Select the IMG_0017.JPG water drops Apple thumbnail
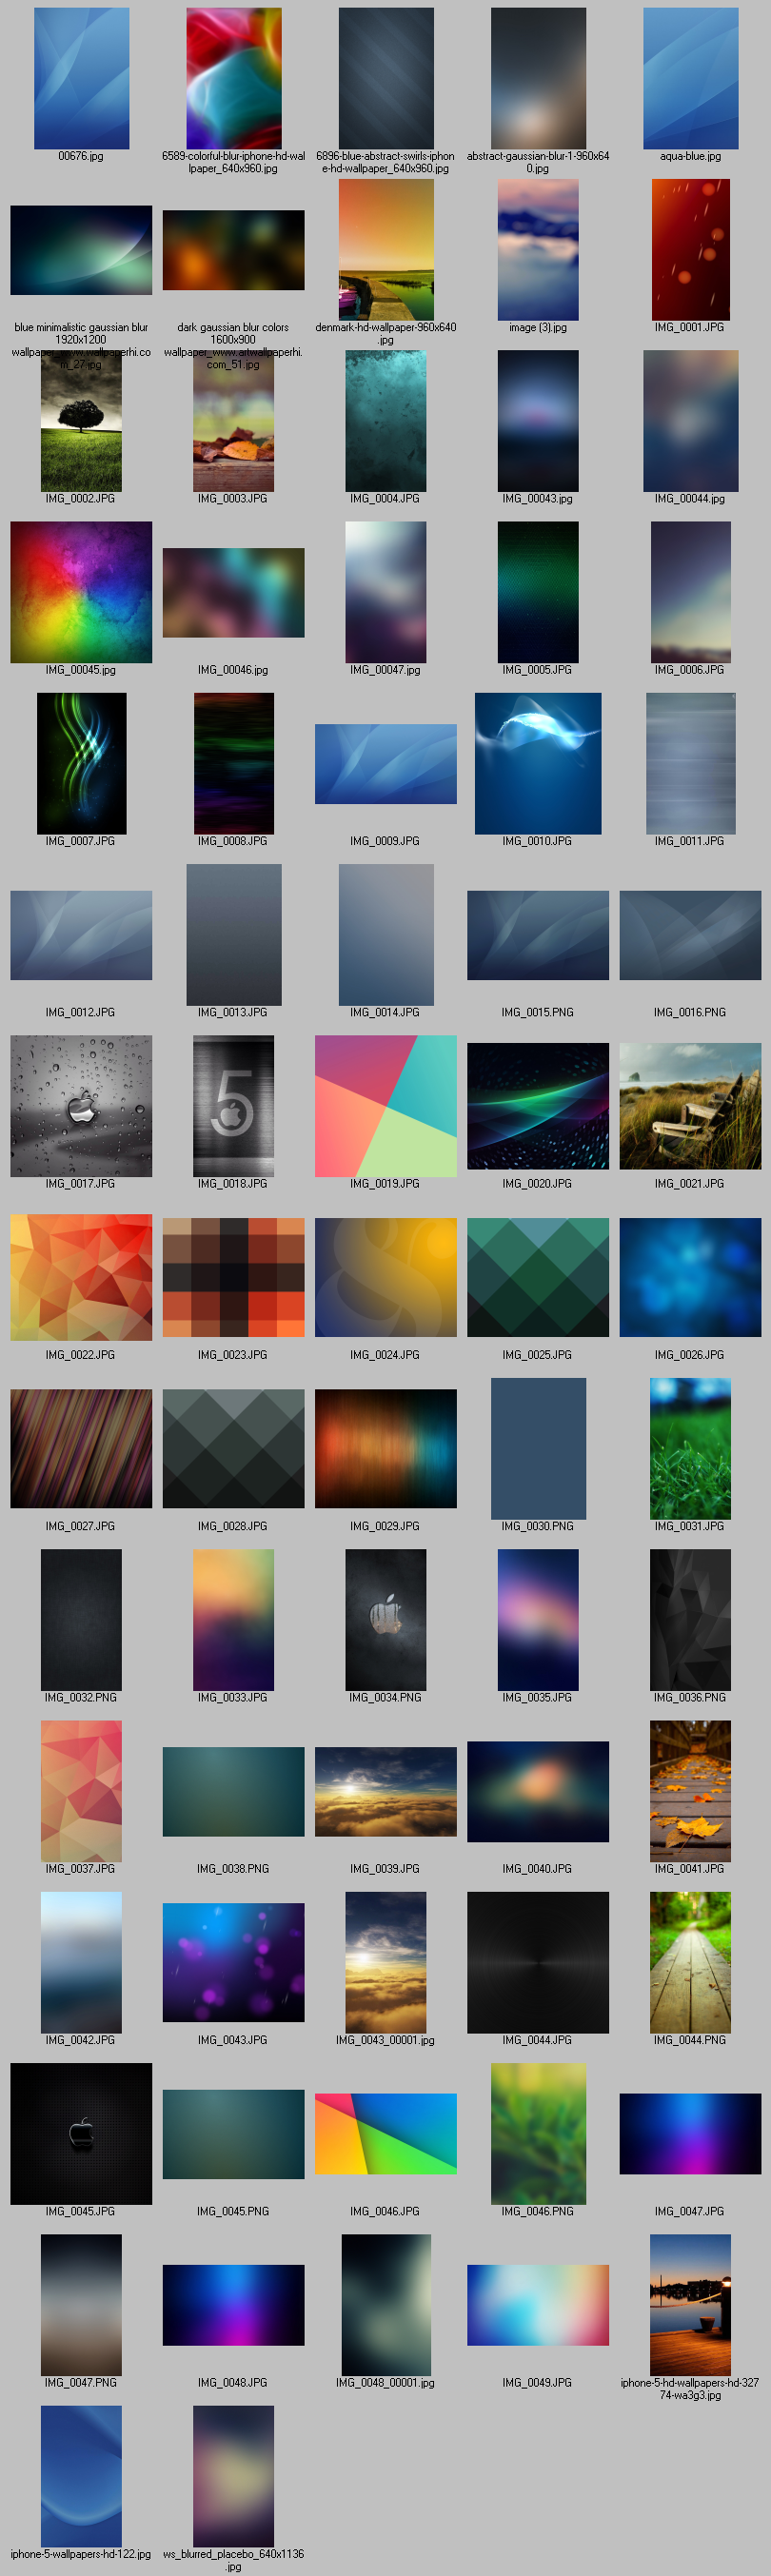Image resolution: width=771 pixels, height=2576 pixels. (81, 1106)
